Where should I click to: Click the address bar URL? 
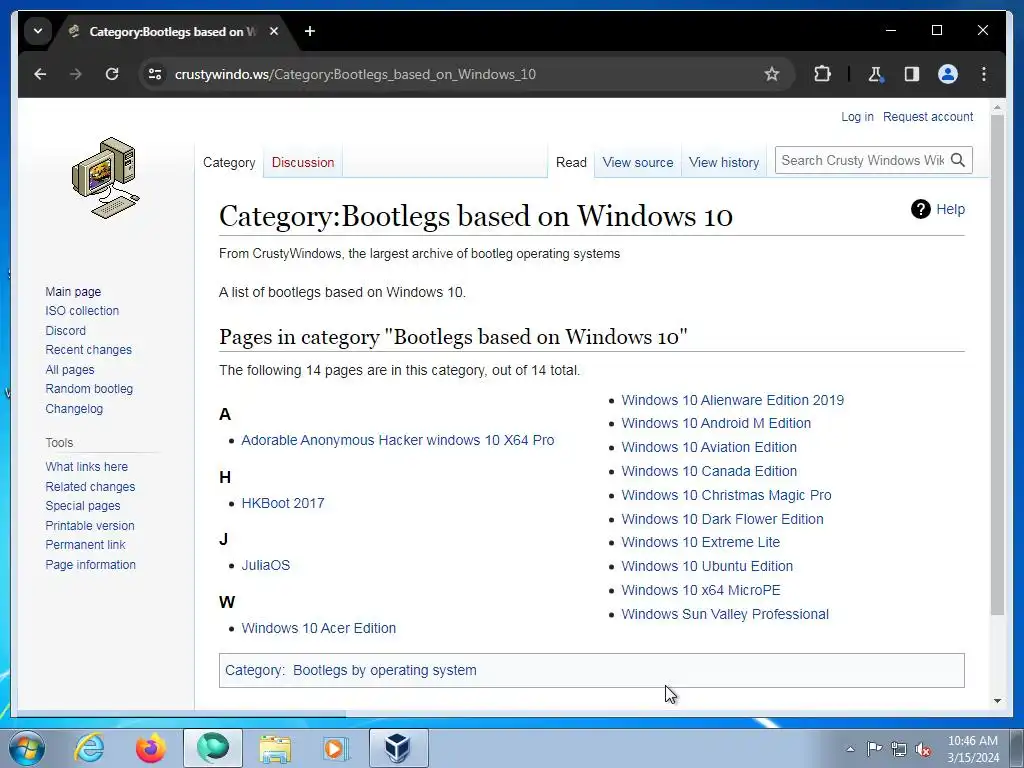coord(355,74)
